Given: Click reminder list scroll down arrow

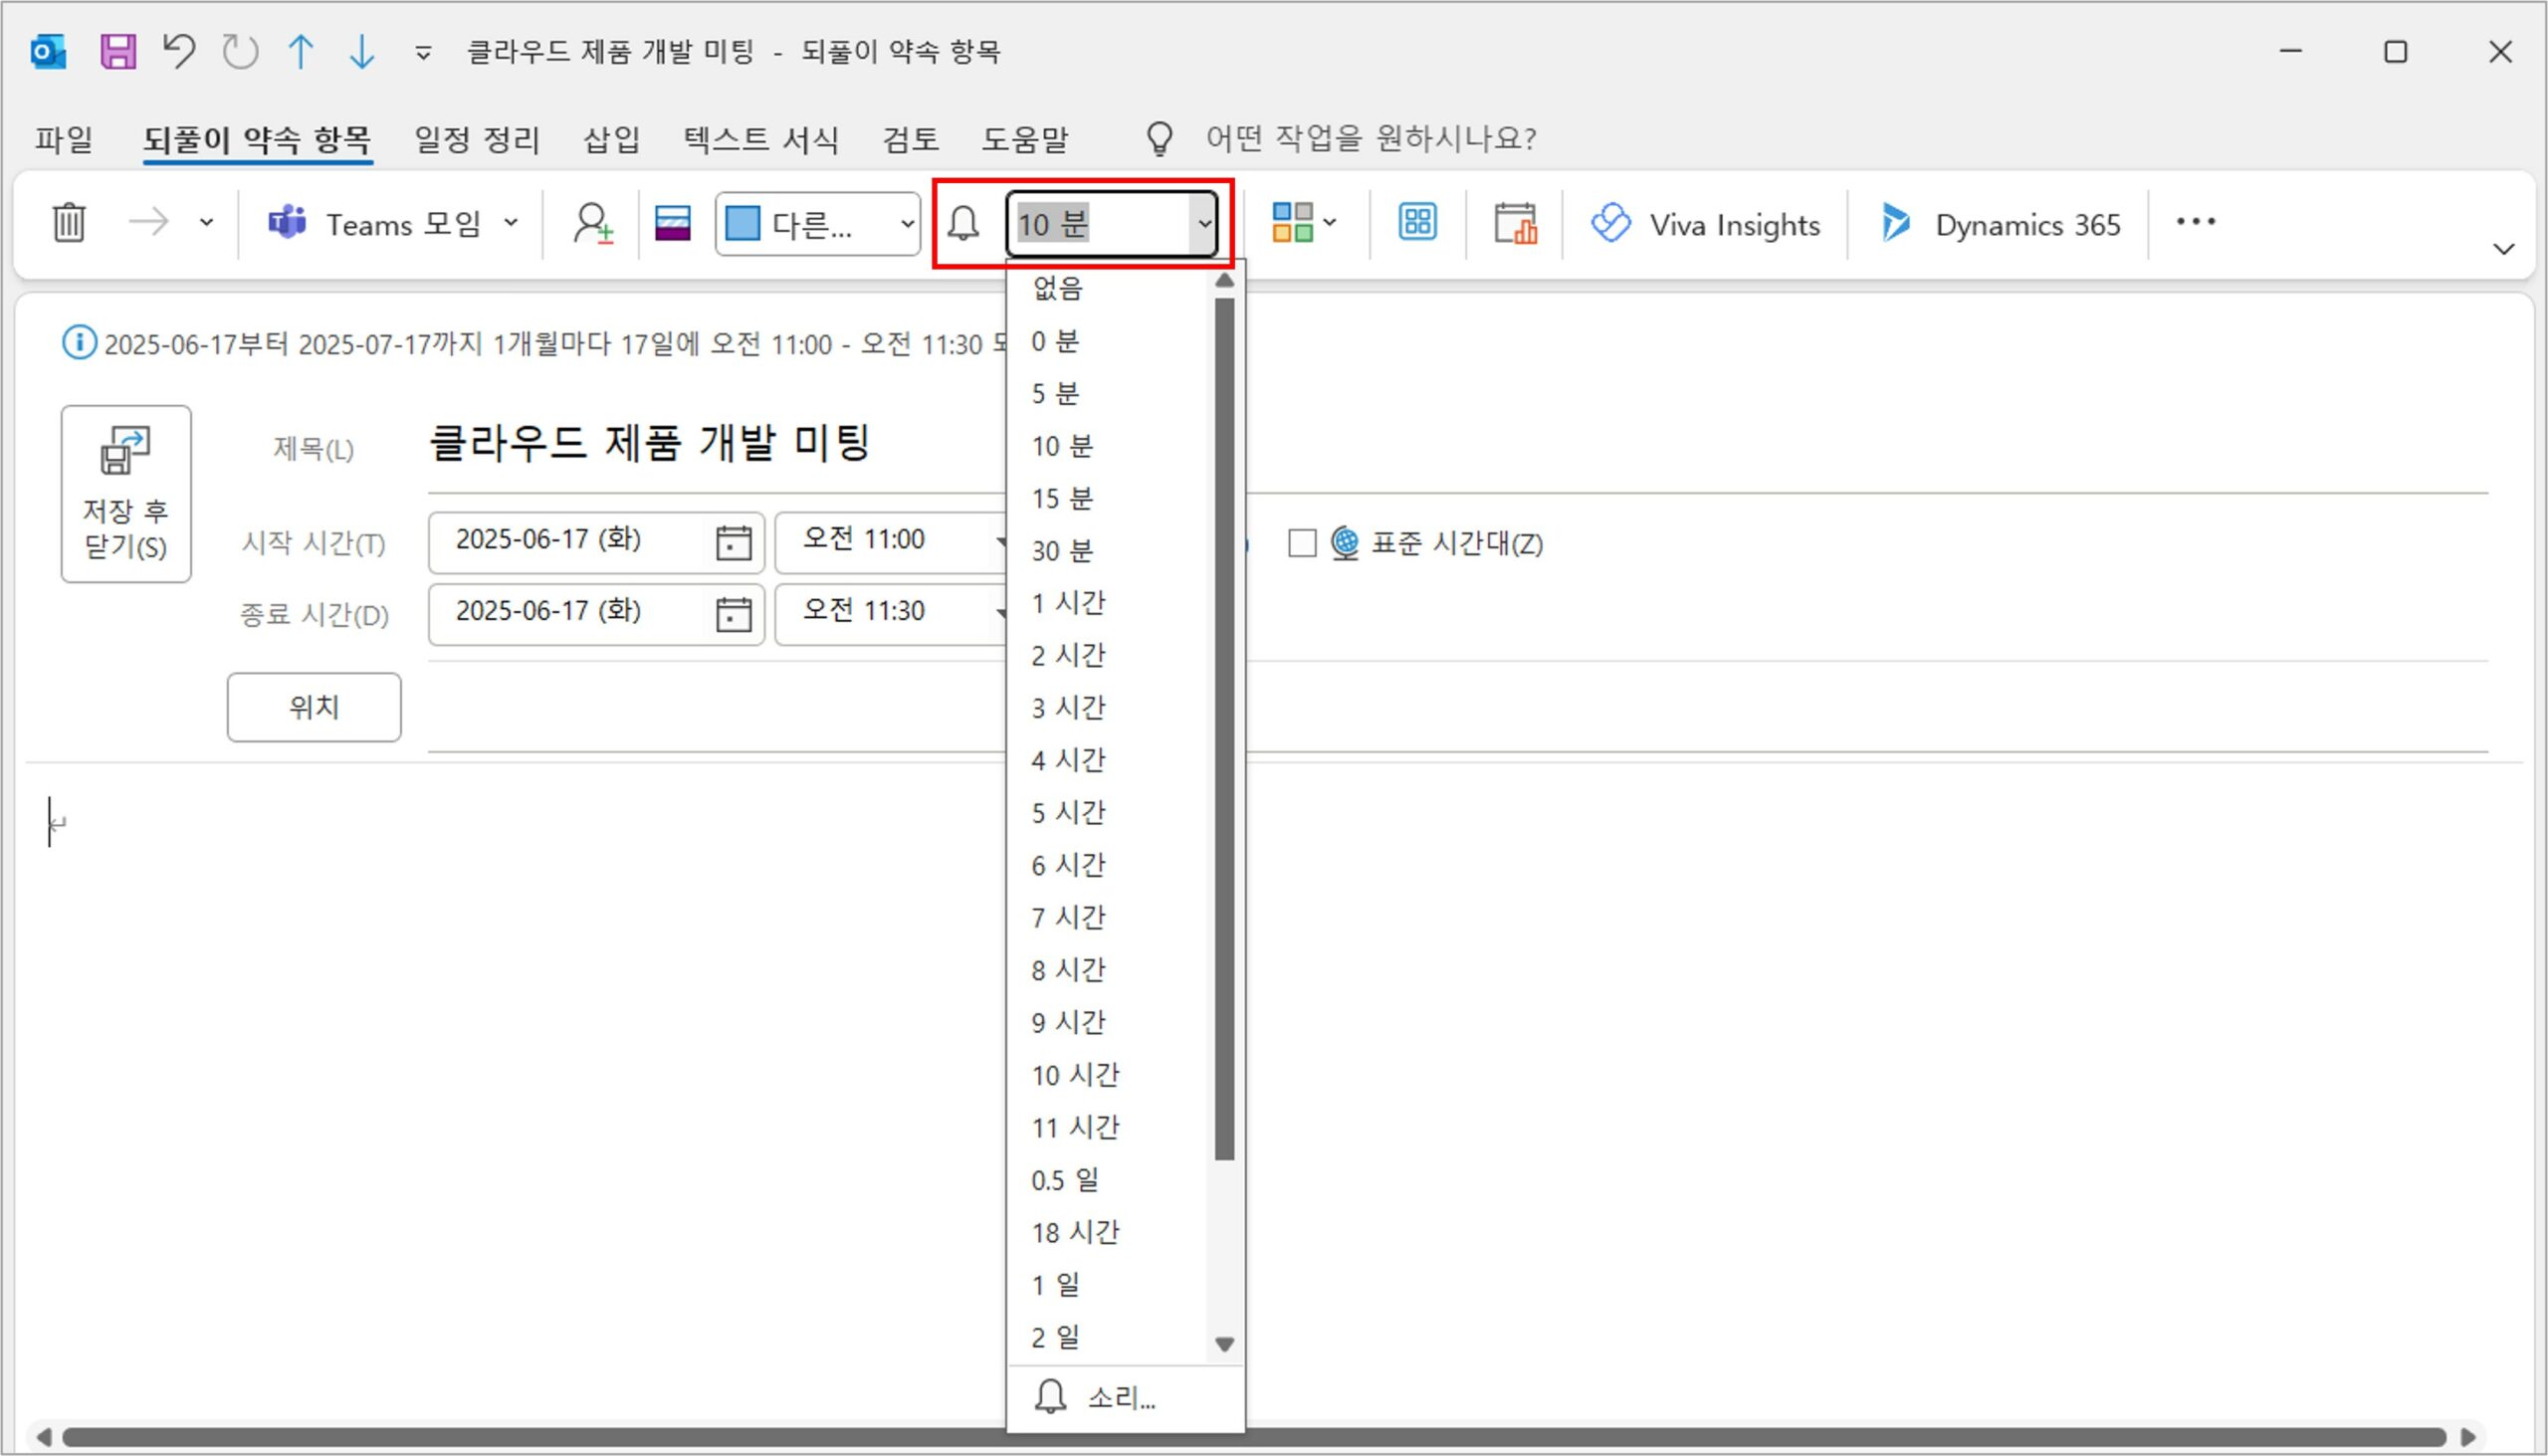Looking at the screenshot, I should pyautogui.click(x=1224, y=1344).
